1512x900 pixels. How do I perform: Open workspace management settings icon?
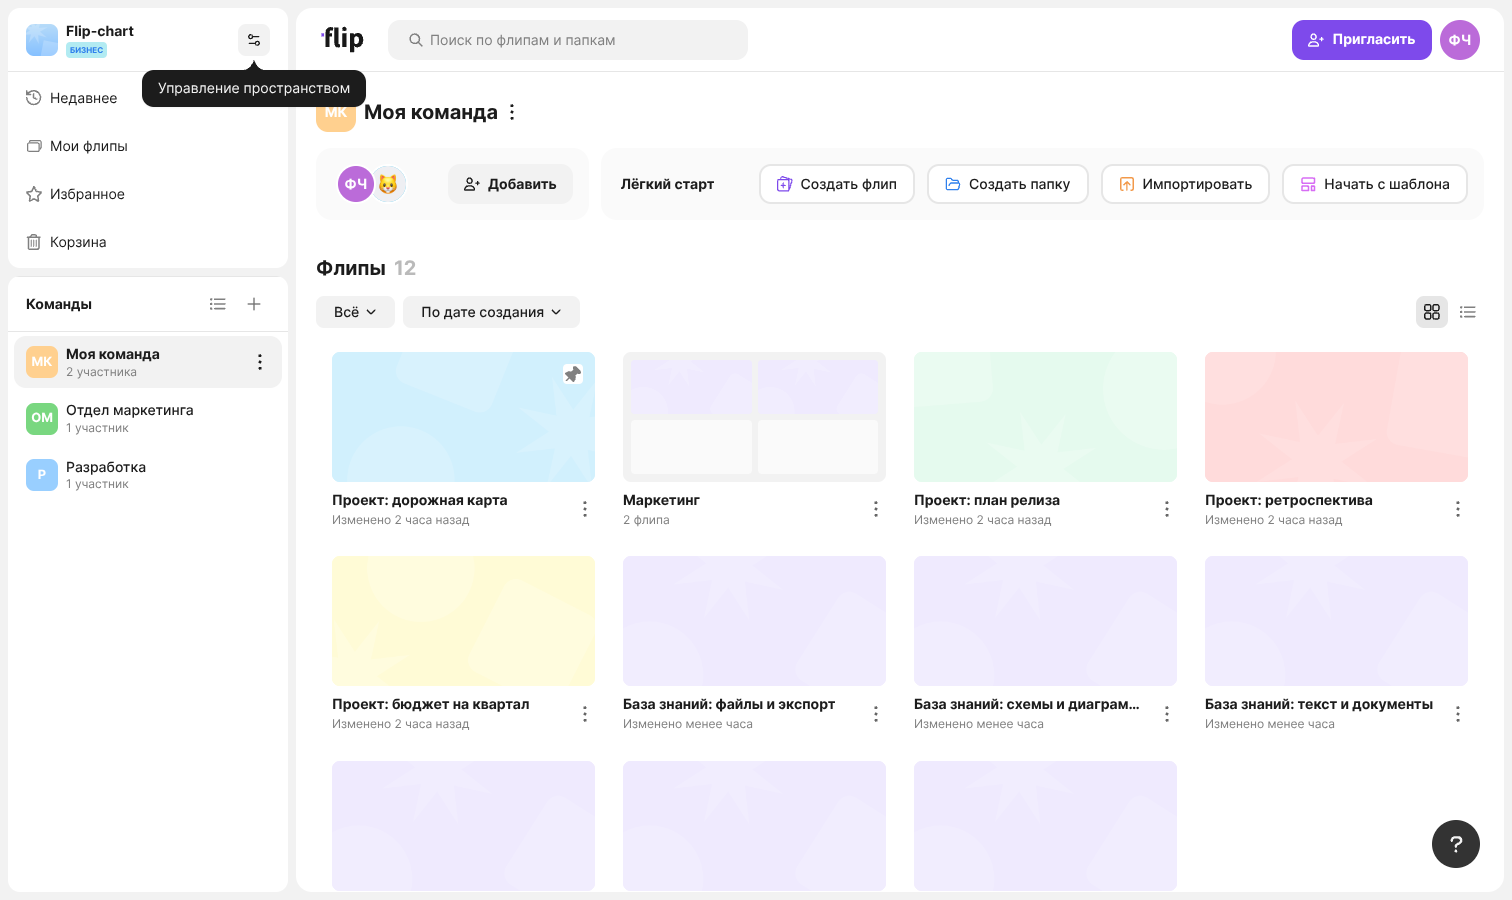click(x=254, y=40)
